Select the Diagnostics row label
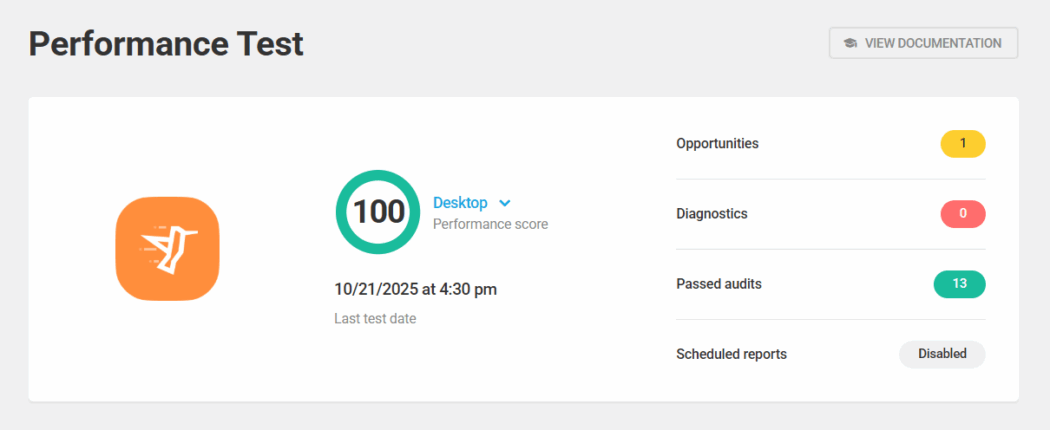Image resolution: width=1050 pixels, height=430 pixels. (711, 213)
